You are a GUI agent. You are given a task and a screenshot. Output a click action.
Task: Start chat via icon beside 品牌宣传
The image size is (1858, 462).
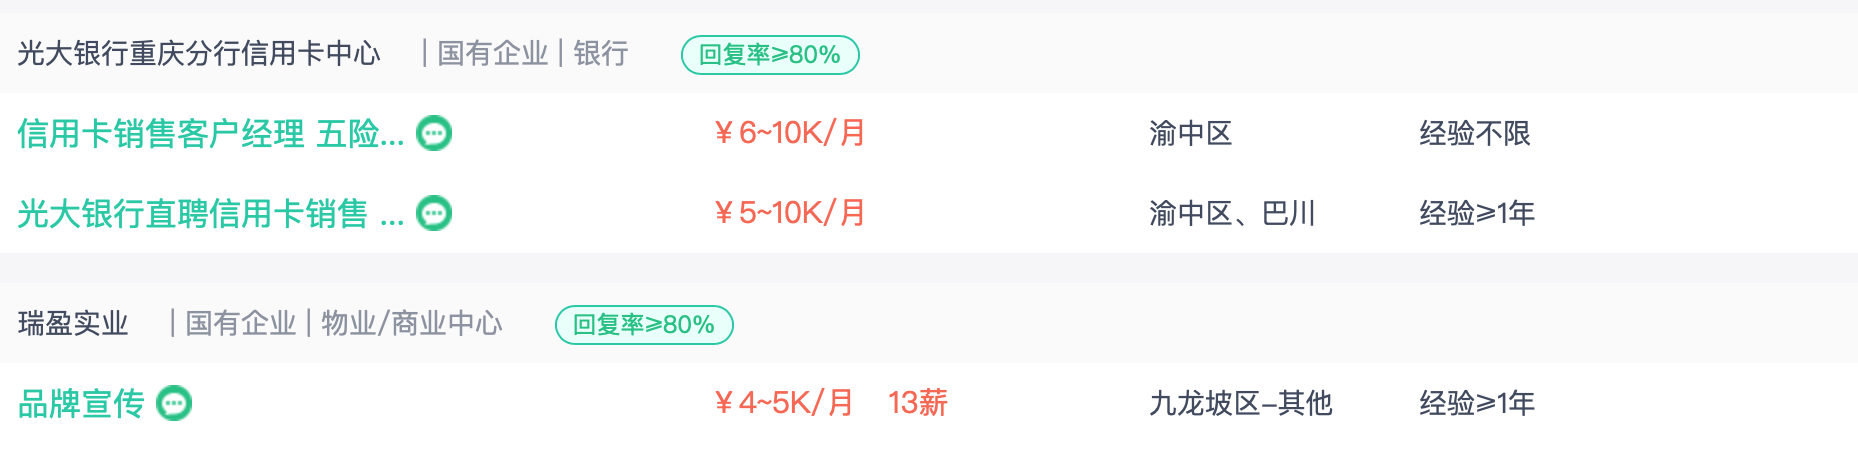coord(174,403)
